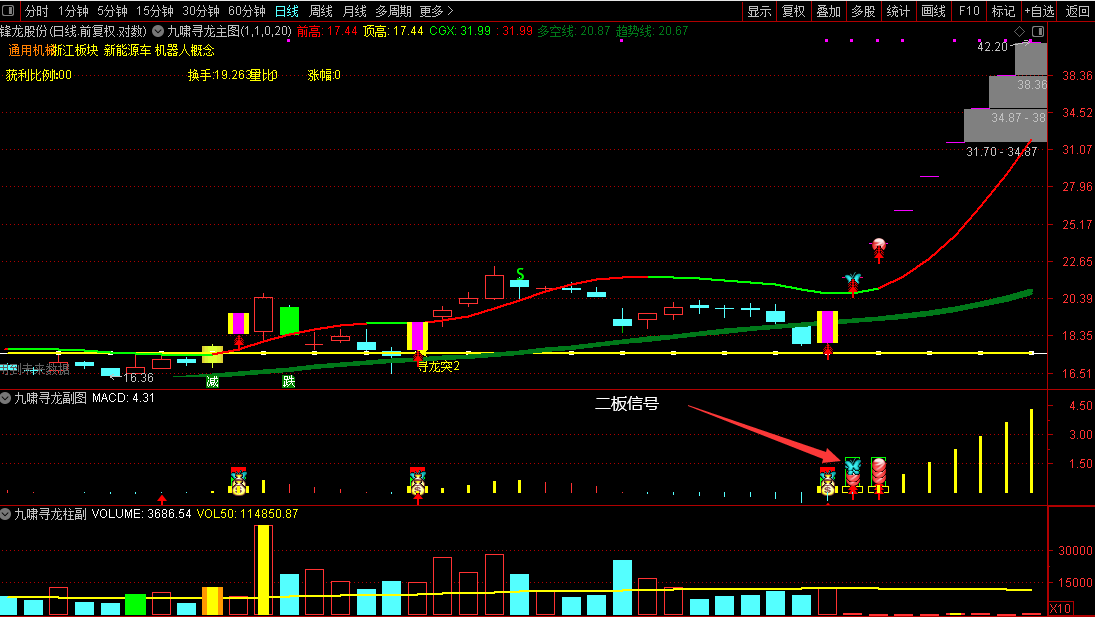
Task: Click the large cyan volume bar near 15000
Action: [x=622, y=588]
